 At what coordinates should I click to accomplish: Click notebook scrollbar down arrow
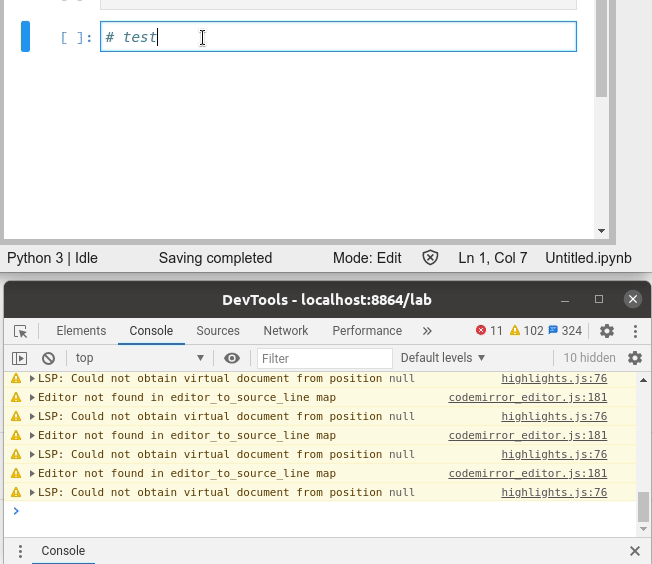[601, 231]
